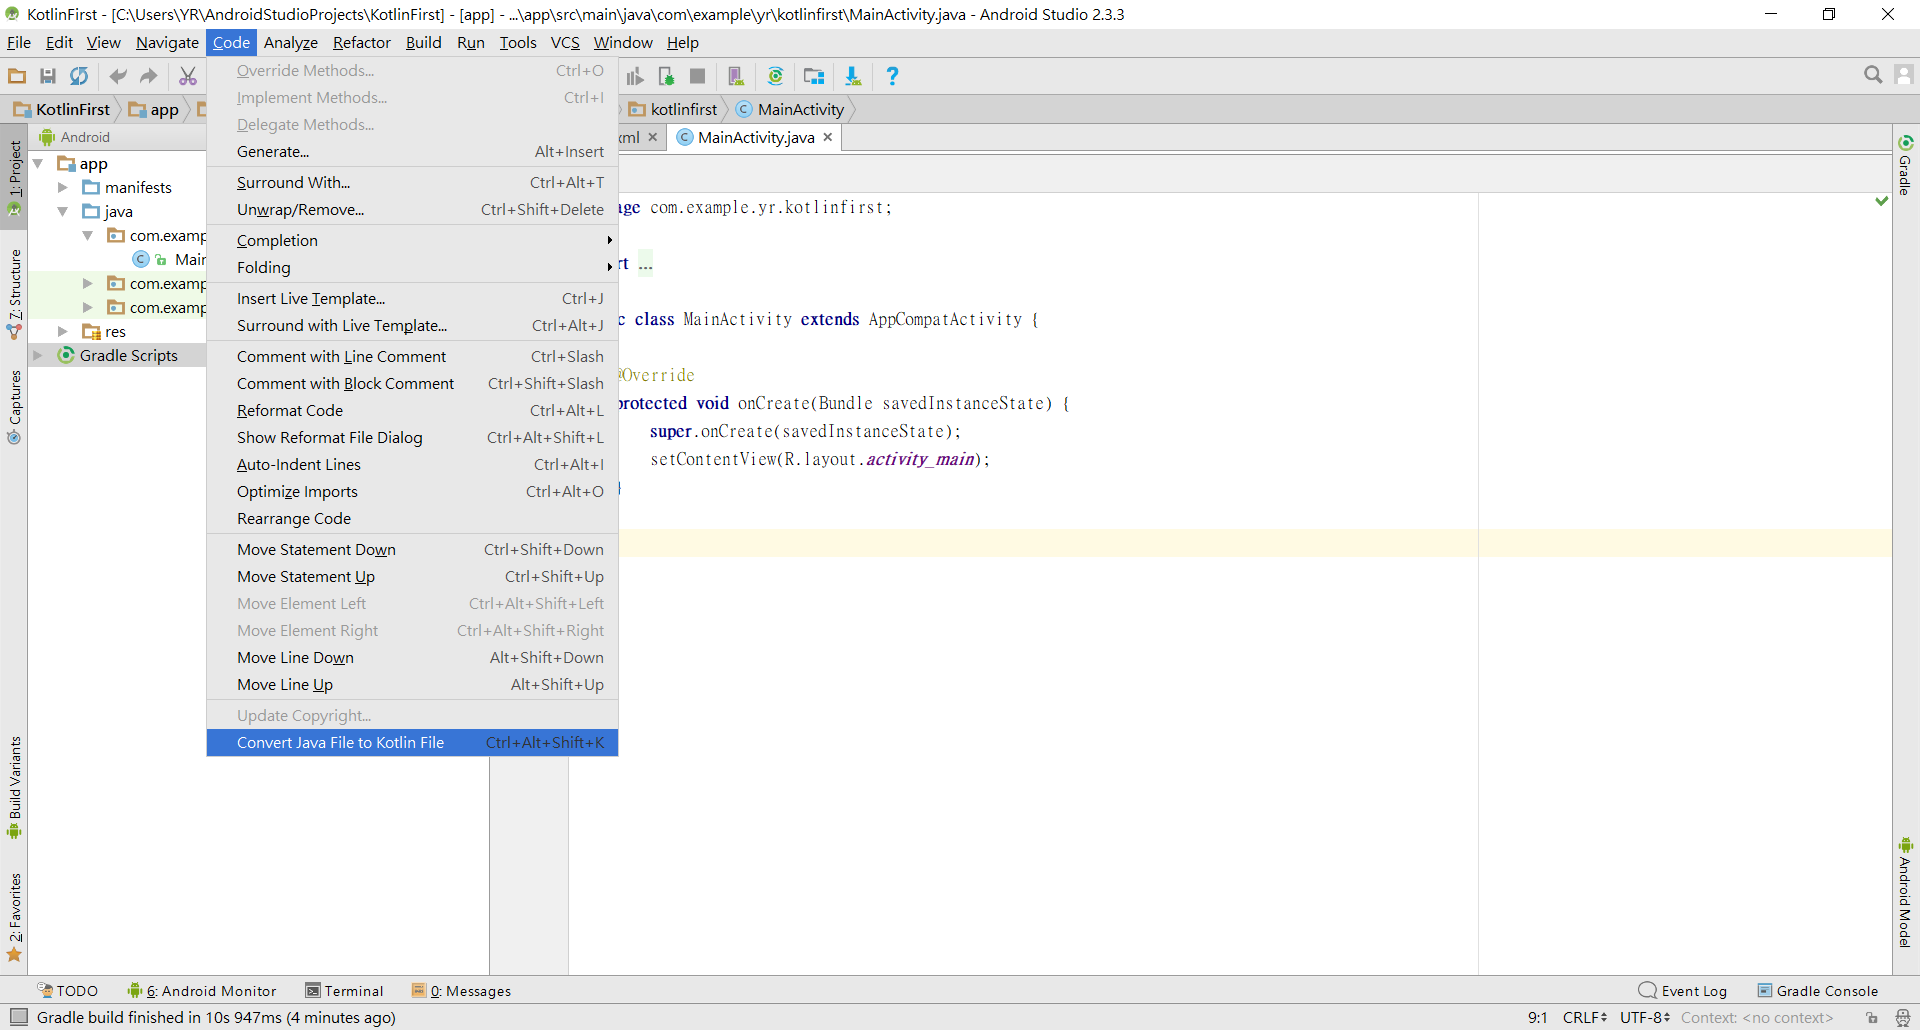This screenshot has width=1920, height=1030.
Task: Select Reformat Code menu entry
Action: pyautogui.click(x=412, y=410)
